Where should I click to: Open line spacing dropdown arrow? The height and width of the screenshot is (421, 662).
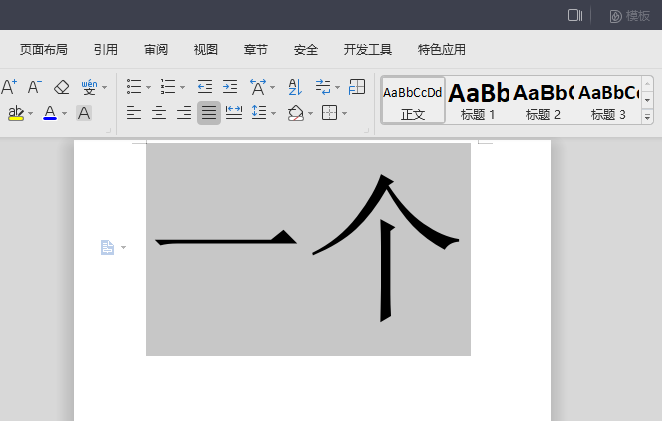[x=273, y=113]
